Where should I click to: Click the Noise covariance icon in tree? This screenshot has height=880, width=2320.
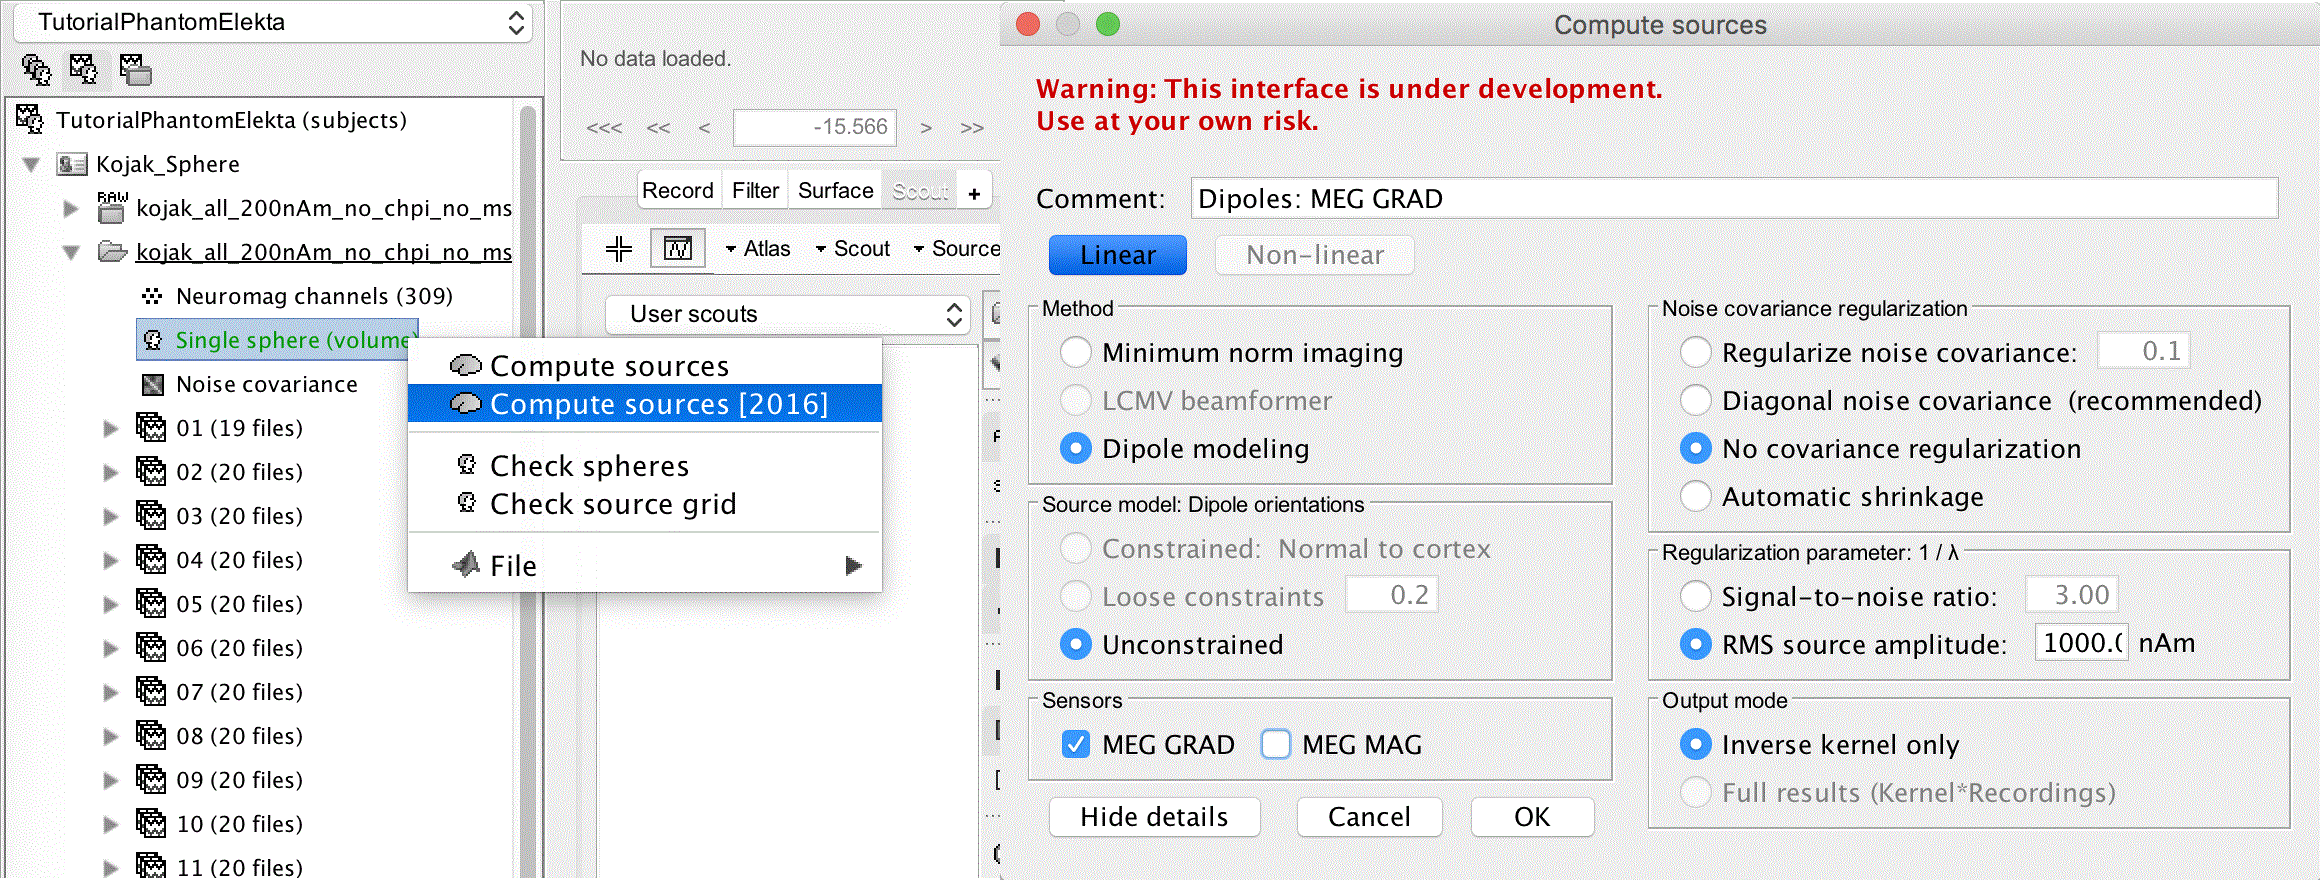(x=153, y=384)
